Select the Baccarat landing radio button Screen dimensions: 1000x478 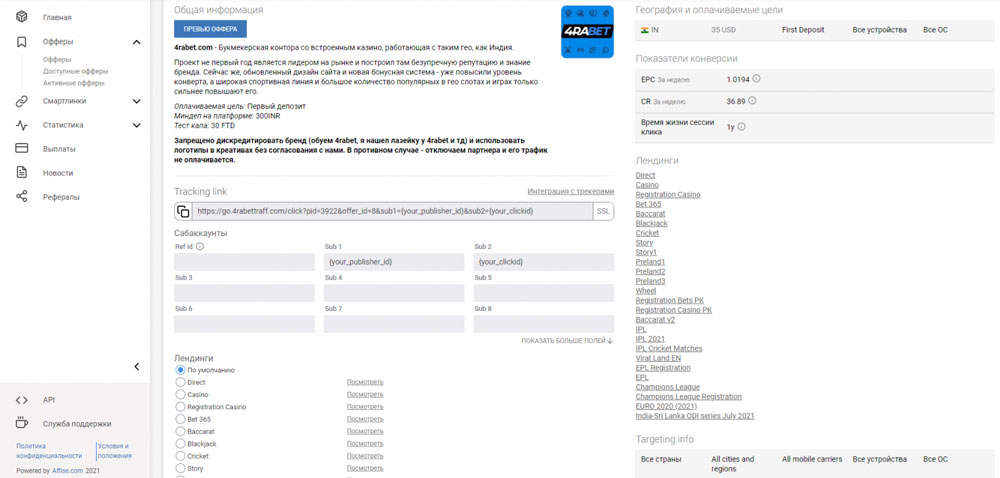(x=180, y=431)
